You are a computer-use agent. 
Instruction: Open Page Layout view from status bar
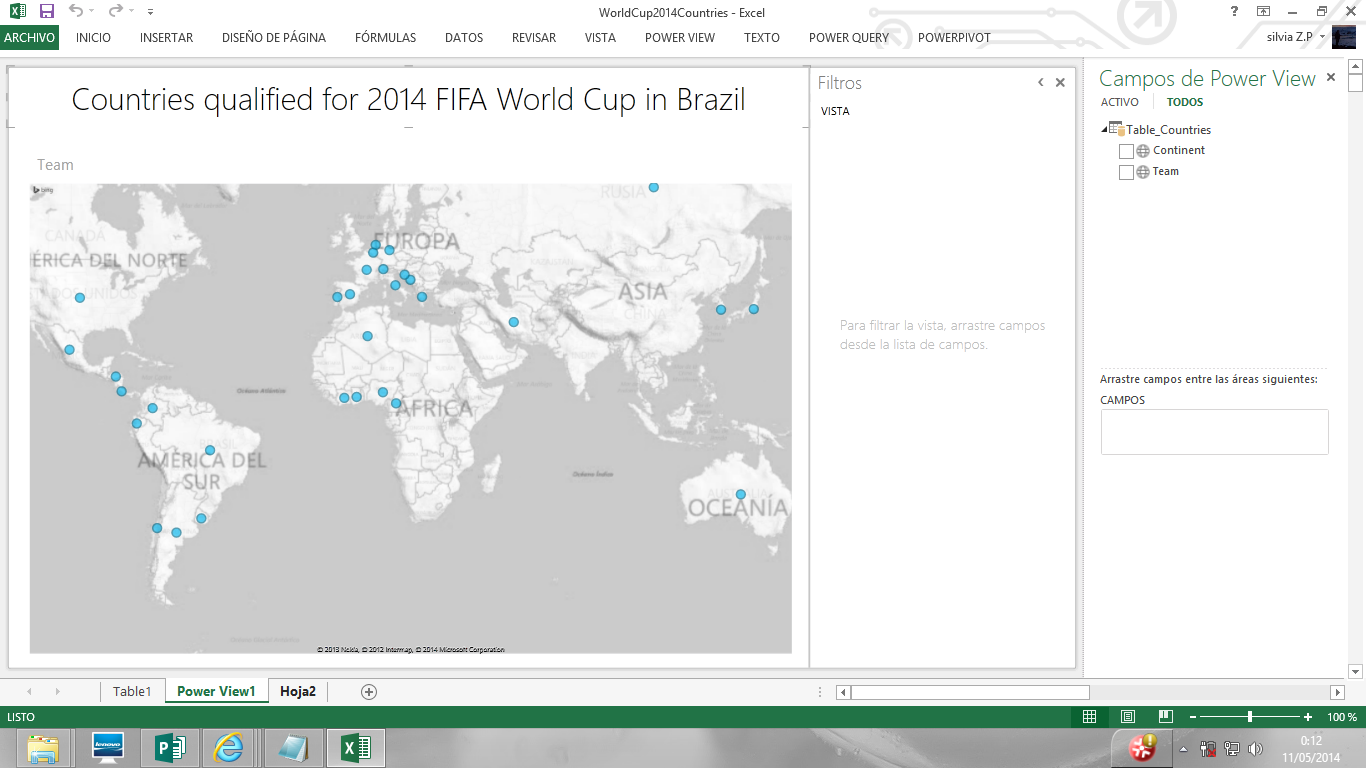[x=1128, y=716]
